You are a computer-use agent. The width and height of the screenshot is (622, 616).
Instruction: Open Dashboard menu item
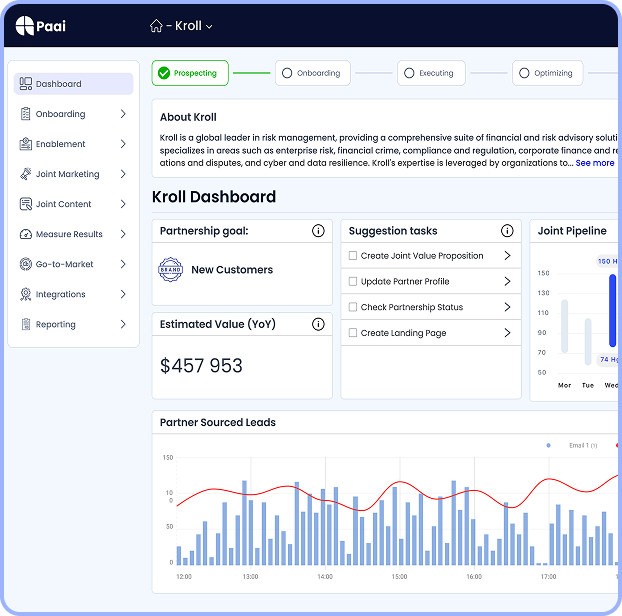coord(73,84)
